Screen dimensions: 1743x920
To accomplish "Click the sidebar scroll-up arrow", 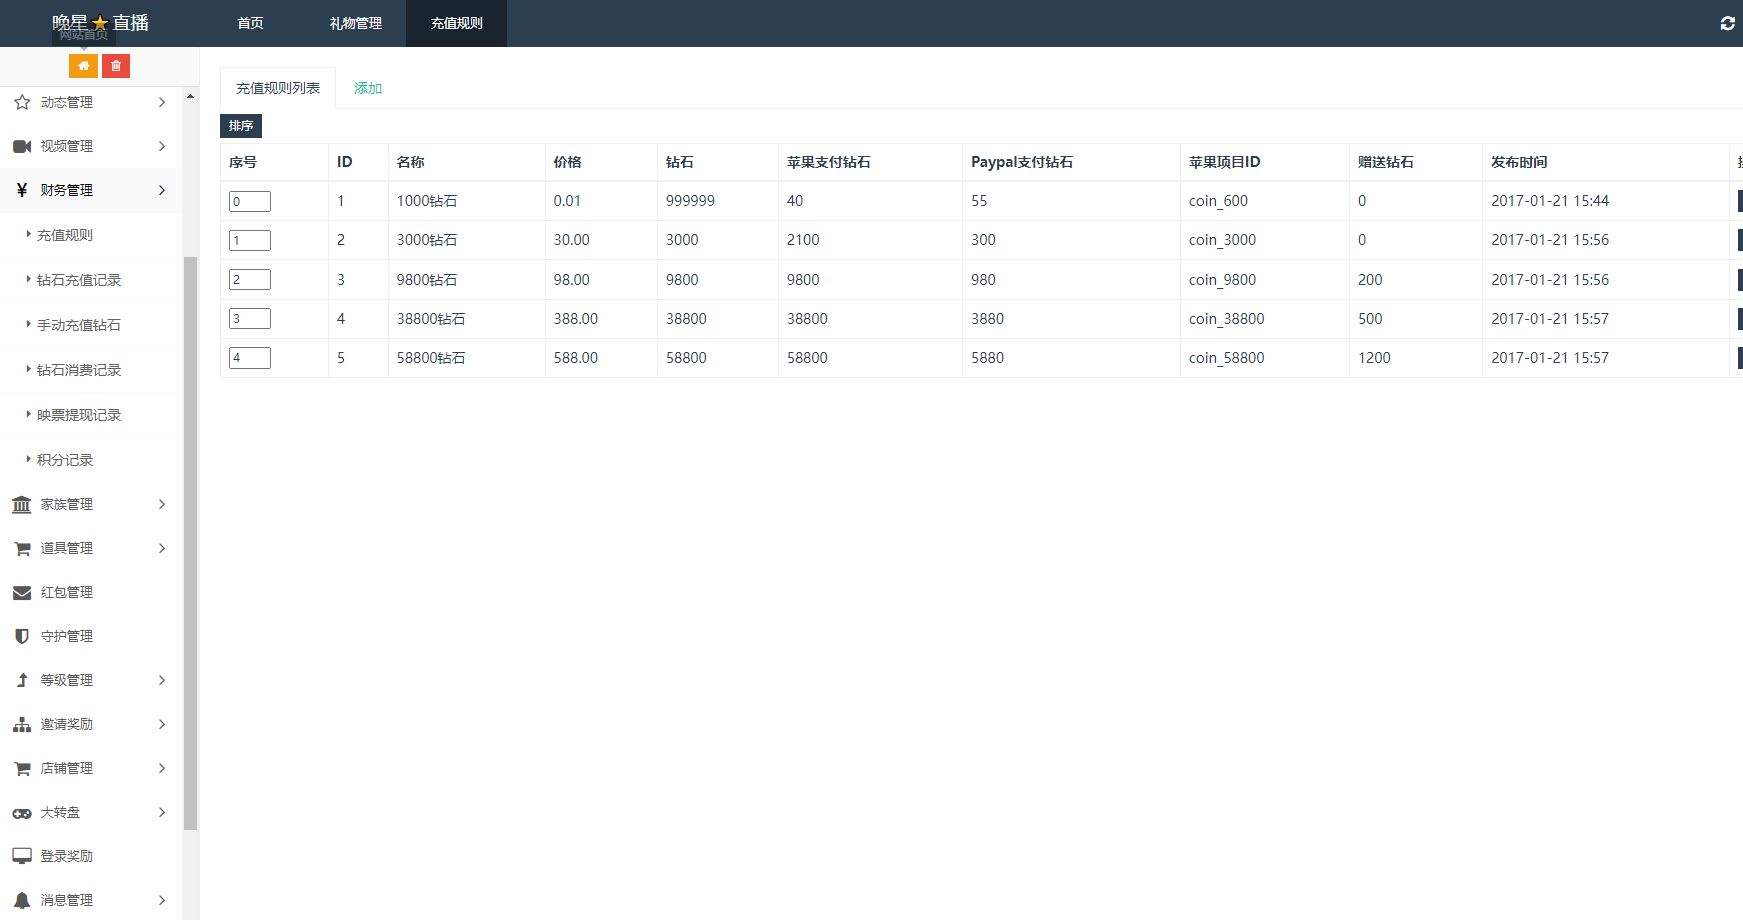I will pos(190,97).
